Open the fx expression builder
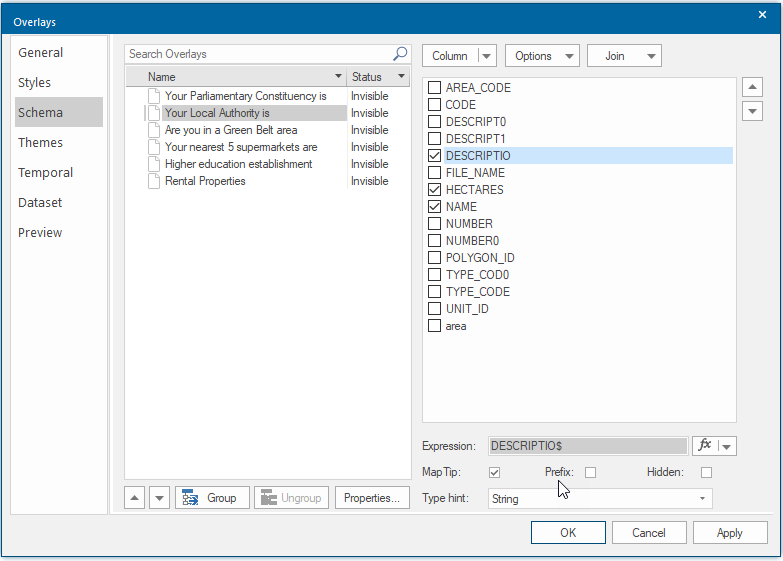The height and width of the screenshot is (561, 783). tap(705, 446)
